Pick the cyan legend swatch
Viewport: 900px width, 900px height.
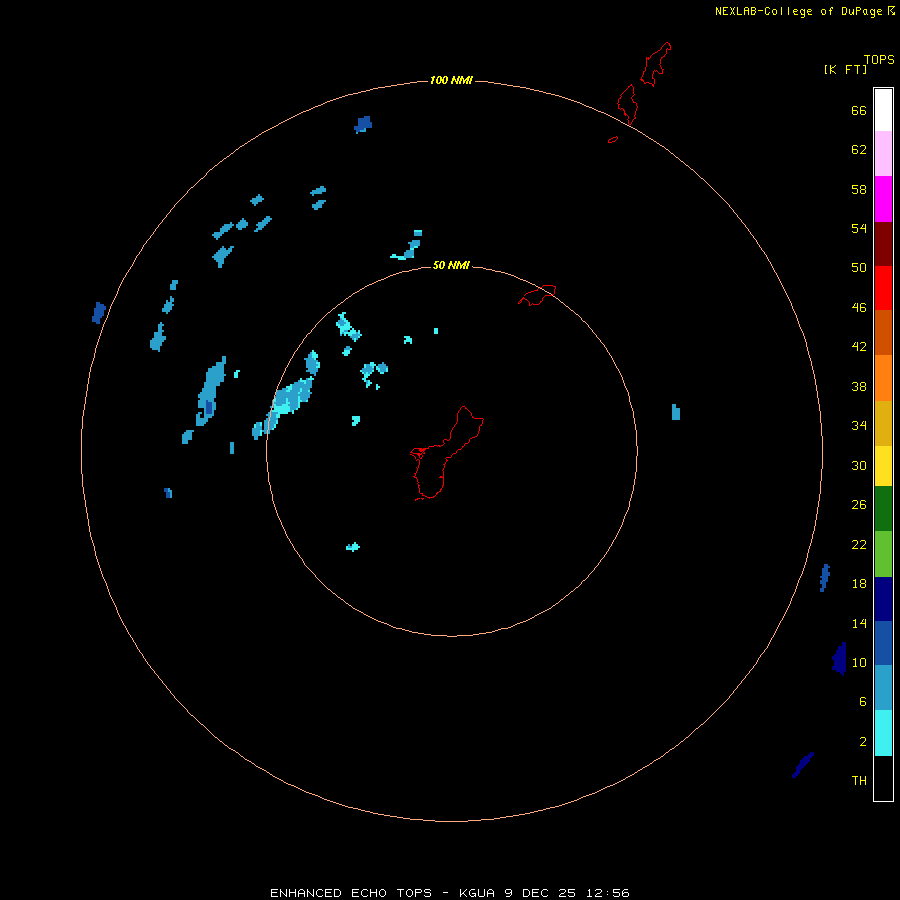tap(883, 733)
